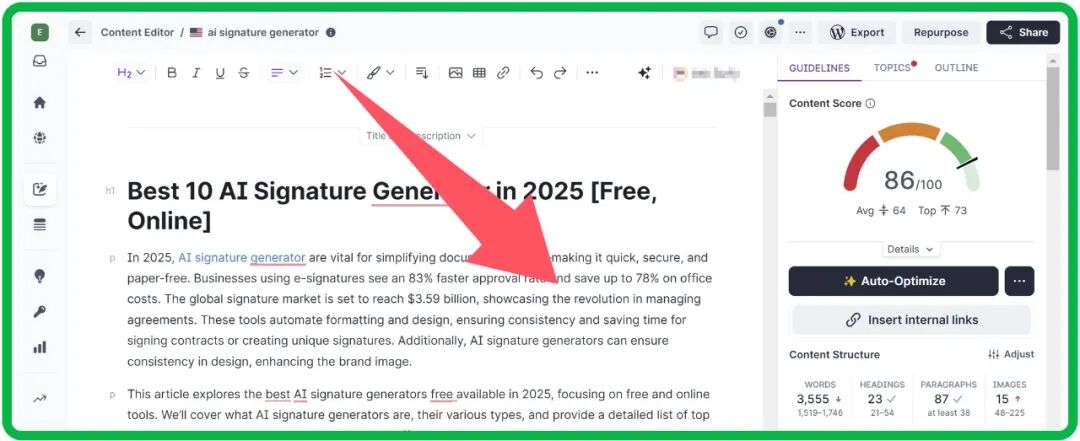Click the insert link icon in toolbar
This screenshot has height=441, width=1080.
coord(504,73)
